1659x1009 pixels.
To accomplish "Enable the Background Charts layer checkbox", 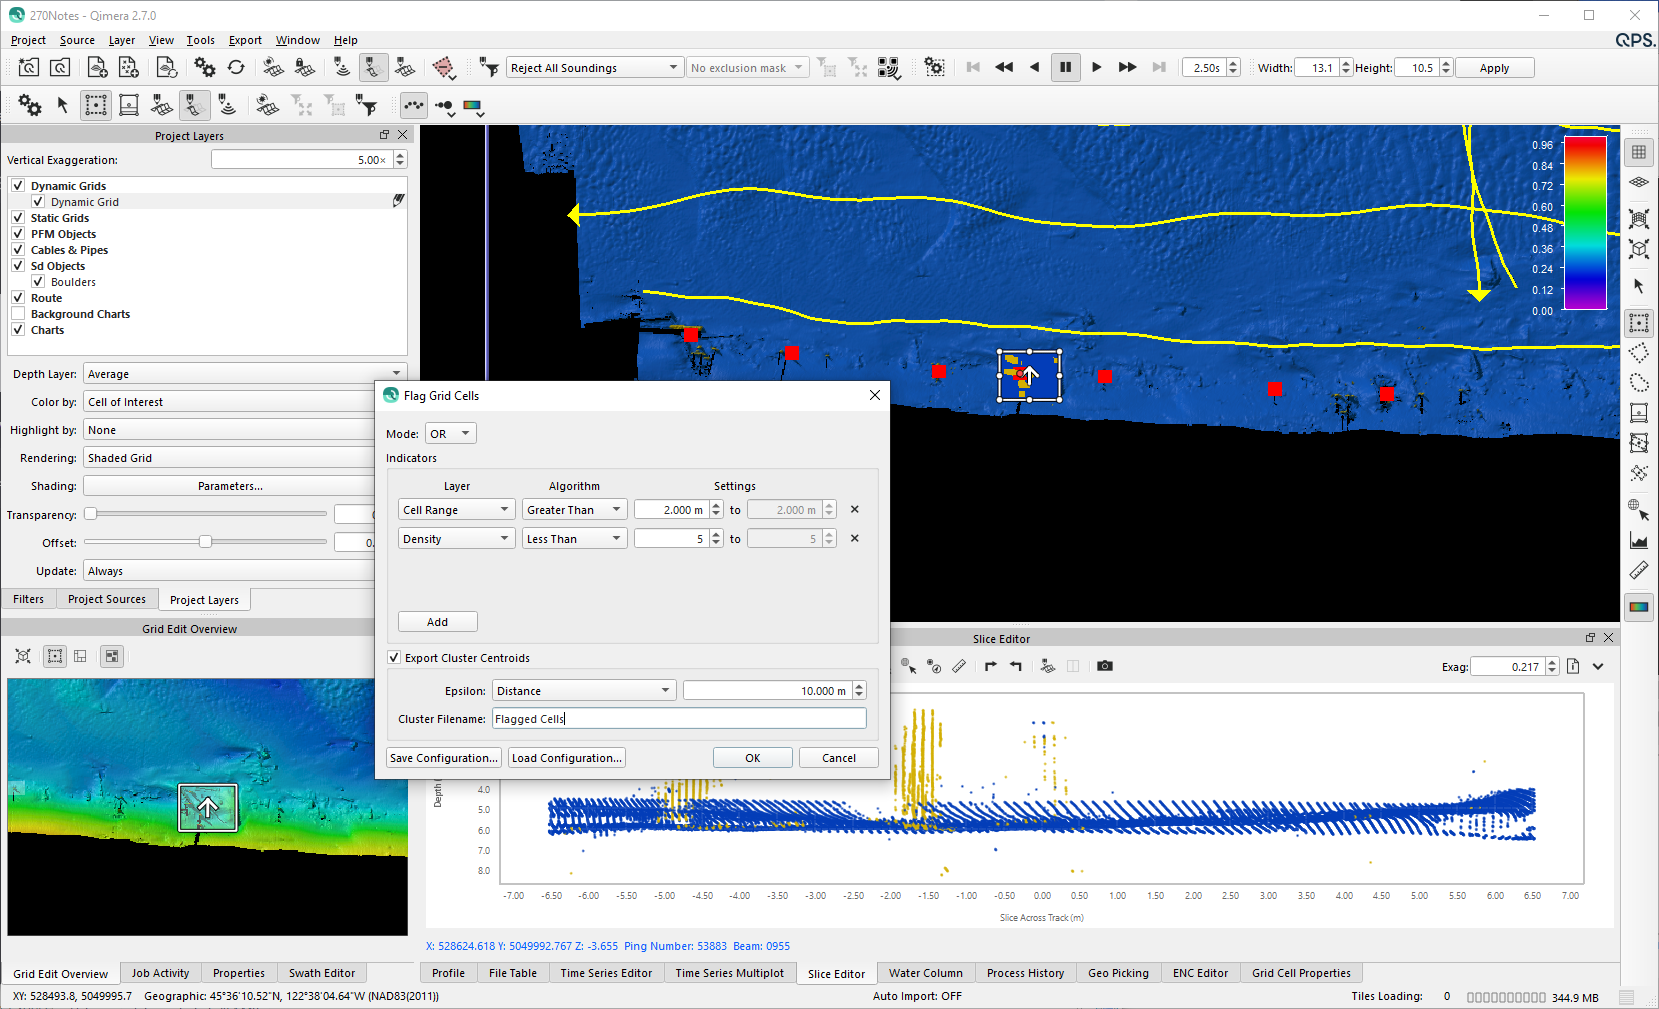I will 18,314.
